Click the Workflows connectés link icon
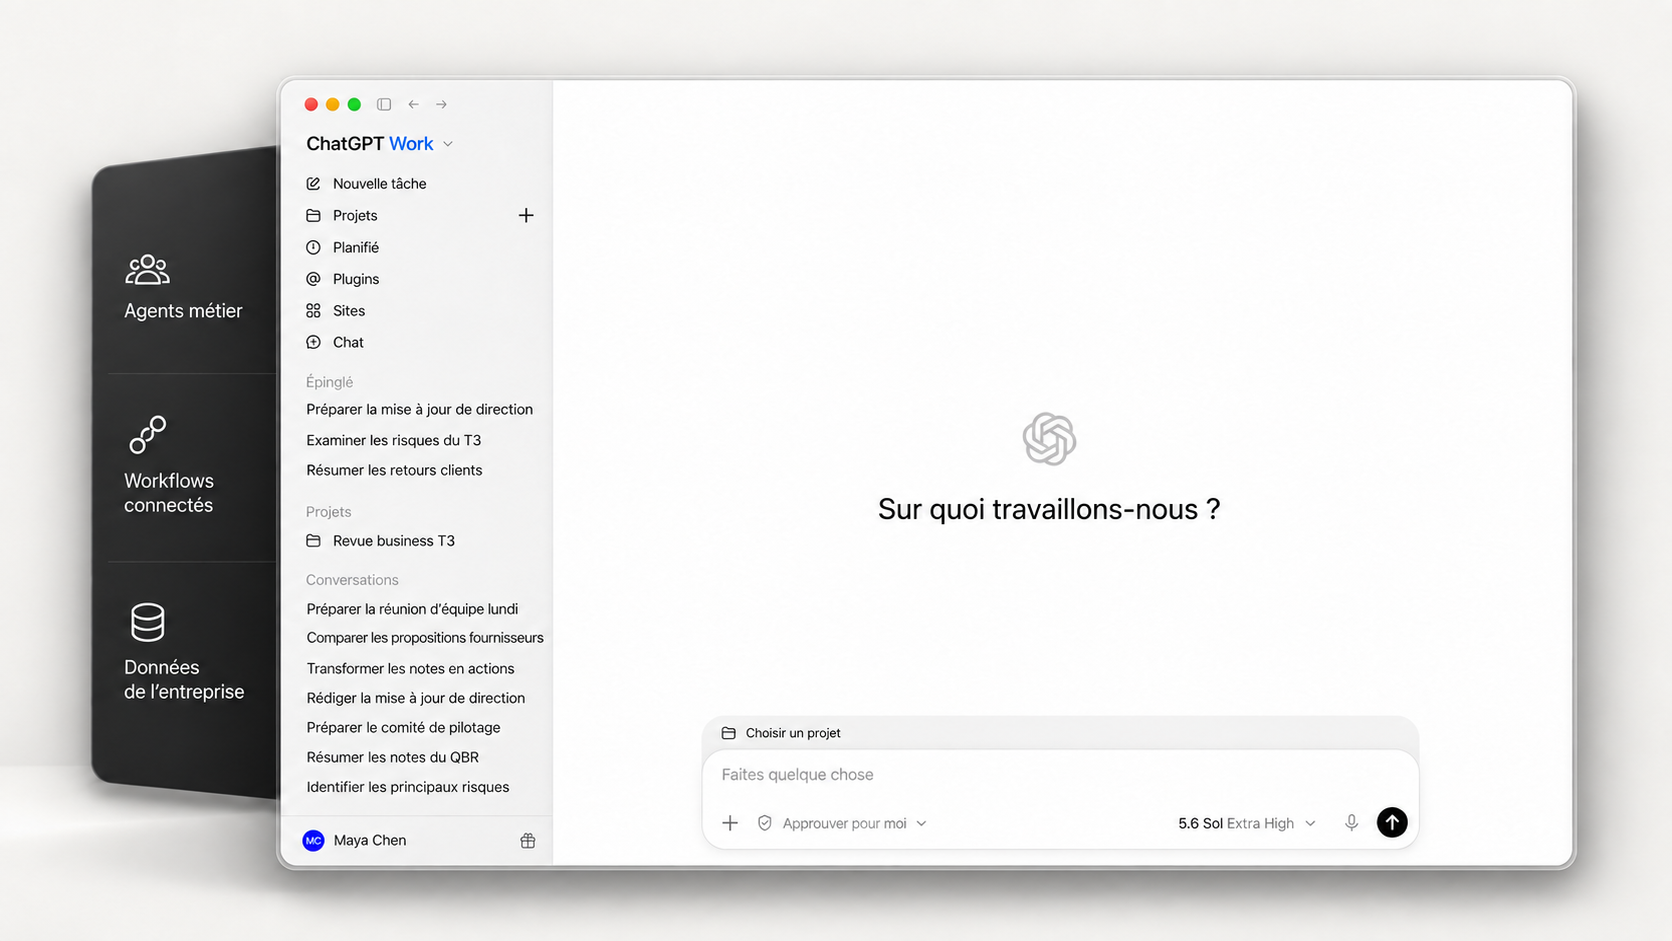Image resolution: width=1672 pixels, height=941 pixels. coord(147,435)
